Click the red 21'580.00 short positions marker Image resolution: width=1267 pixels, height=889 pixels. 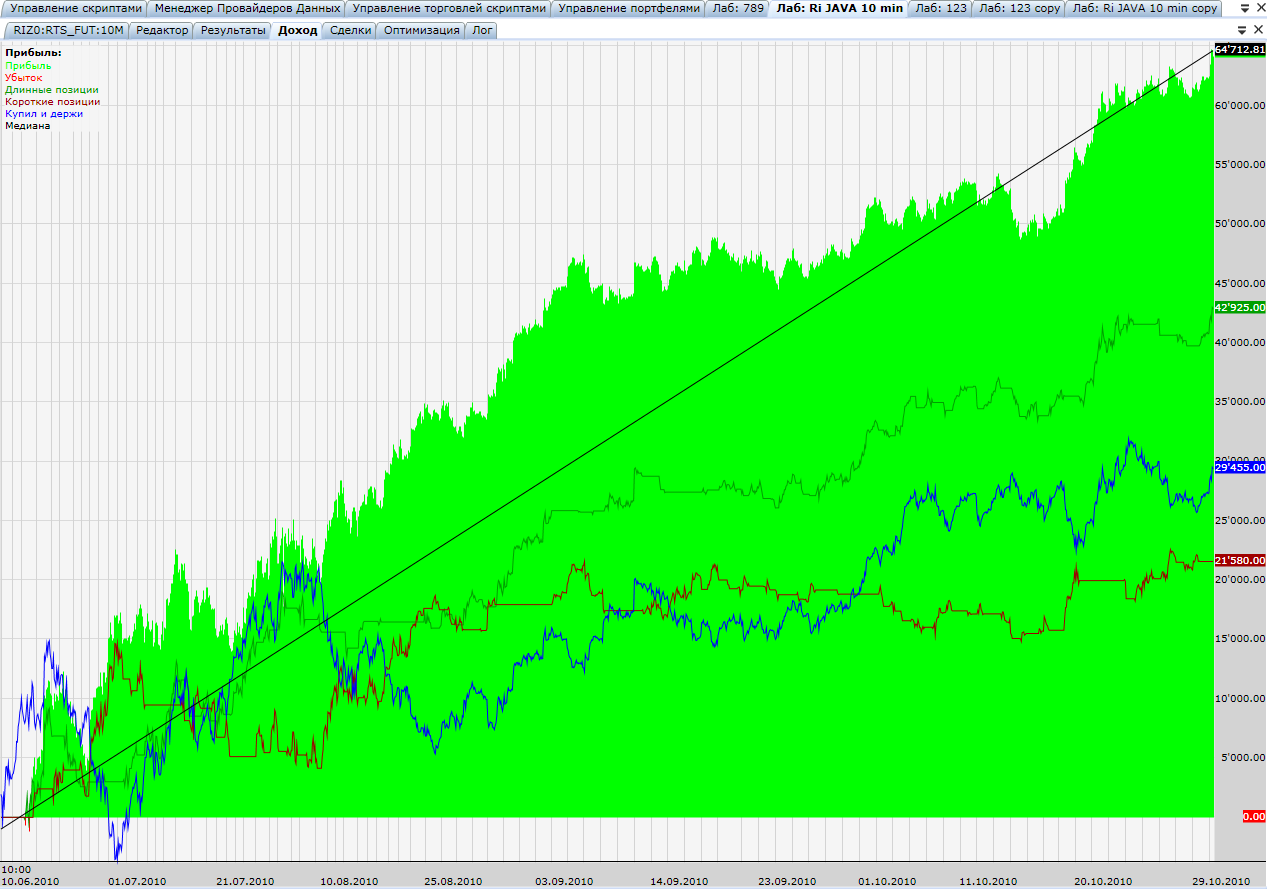click(1240, 560)
